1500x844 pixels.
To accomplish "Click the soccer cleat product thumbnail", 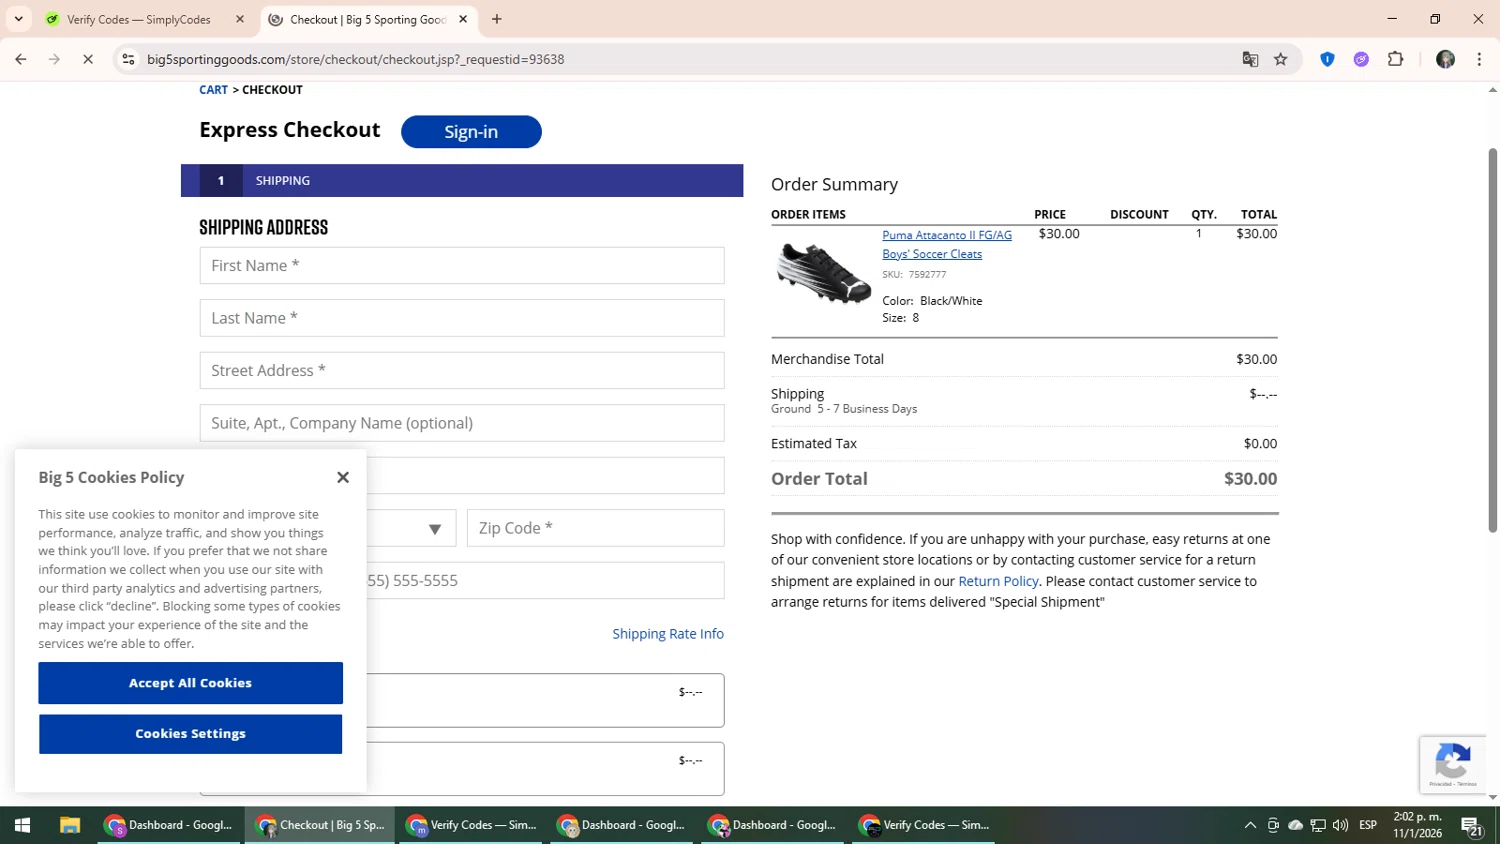I will [823, 272].
